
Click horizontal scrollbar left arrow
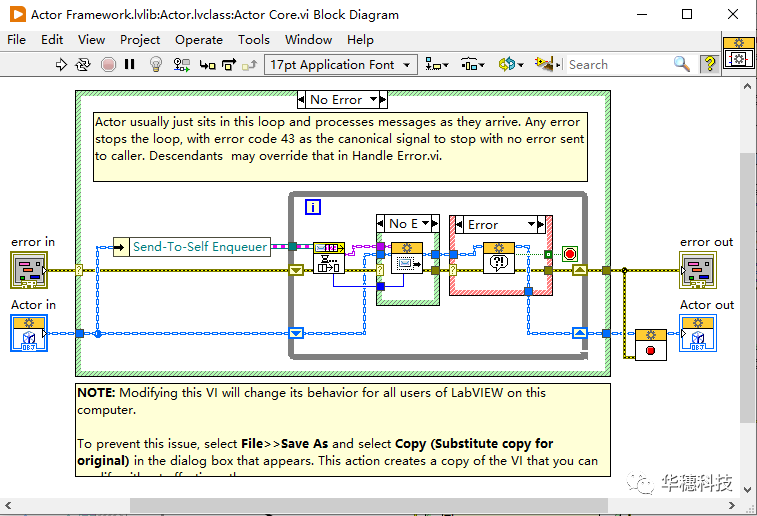[x=8, y=505]
